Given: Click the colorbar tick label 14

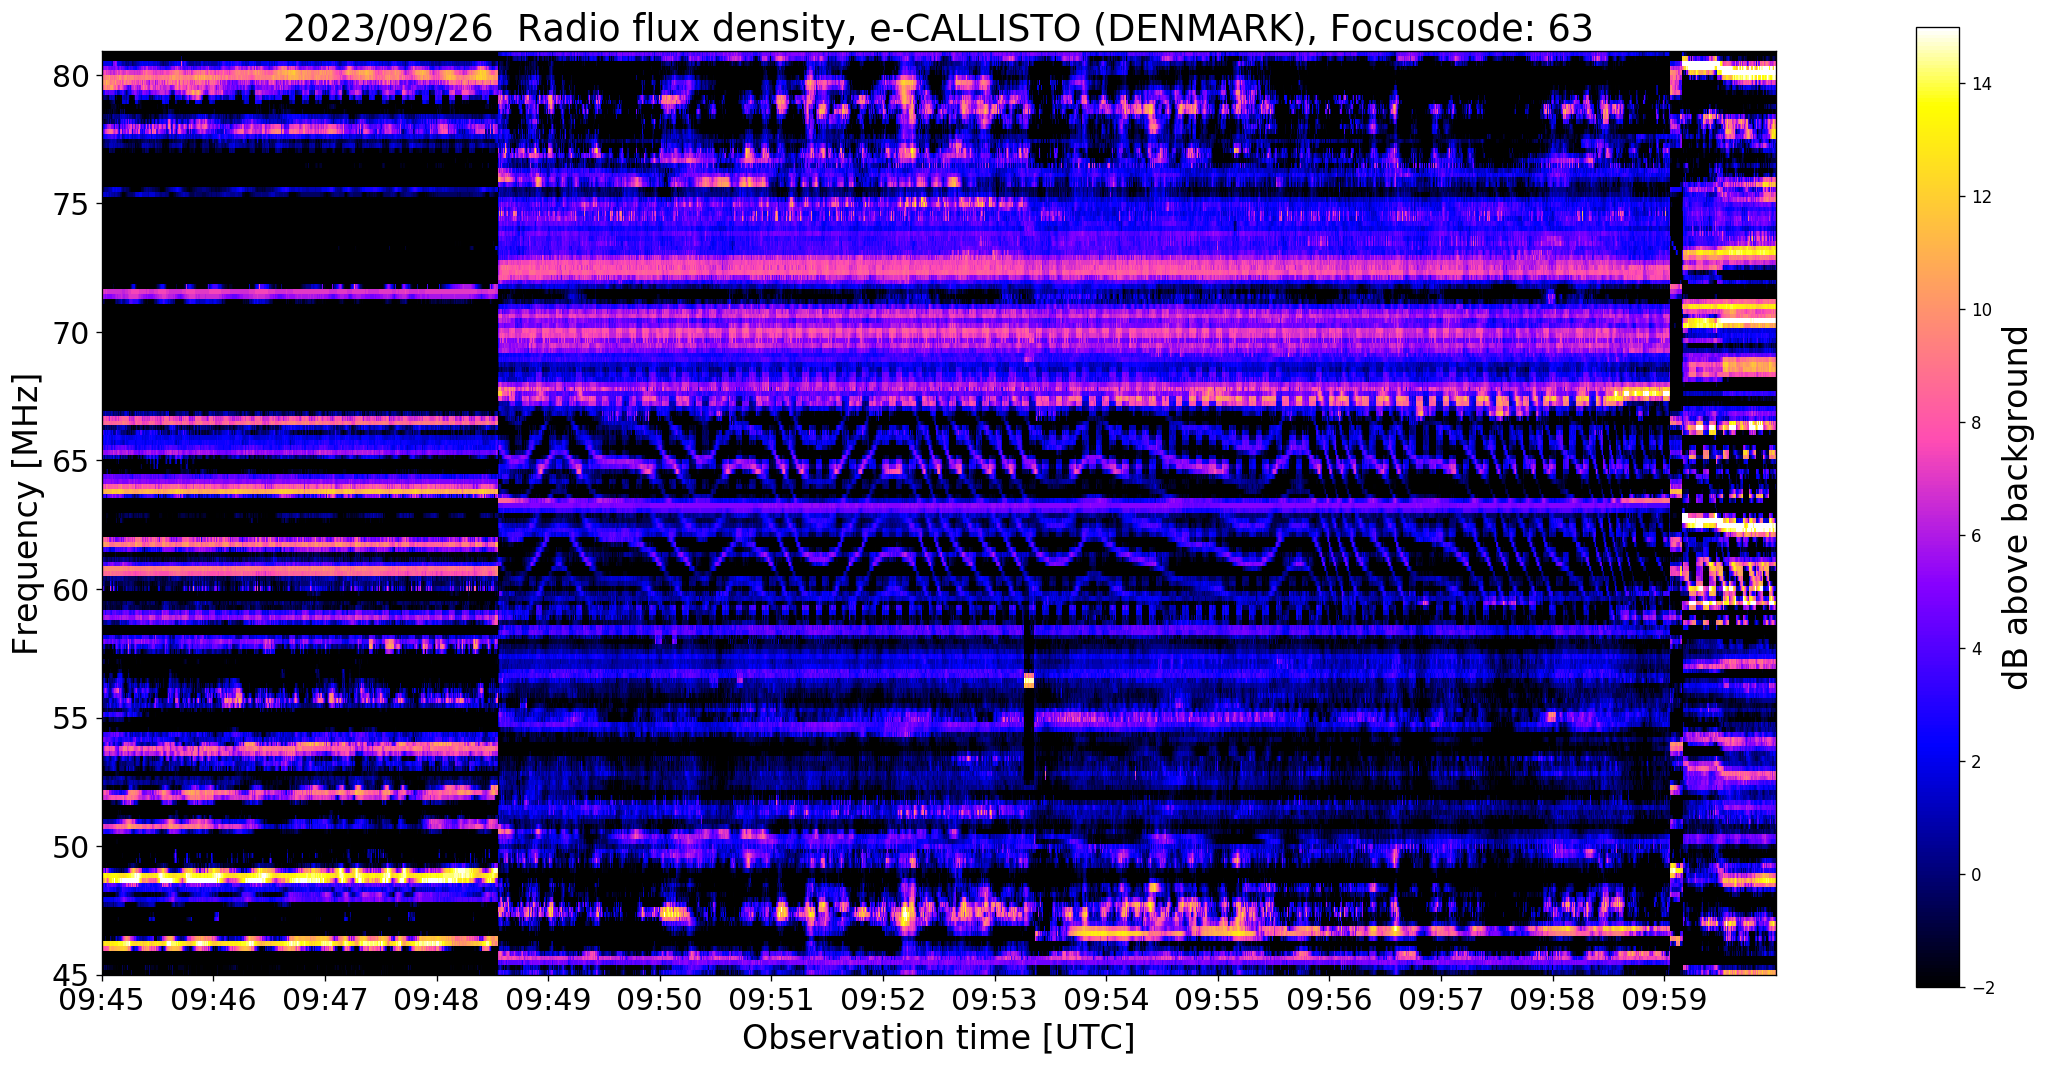Looking at the screenshot, I should point(1980,84).
